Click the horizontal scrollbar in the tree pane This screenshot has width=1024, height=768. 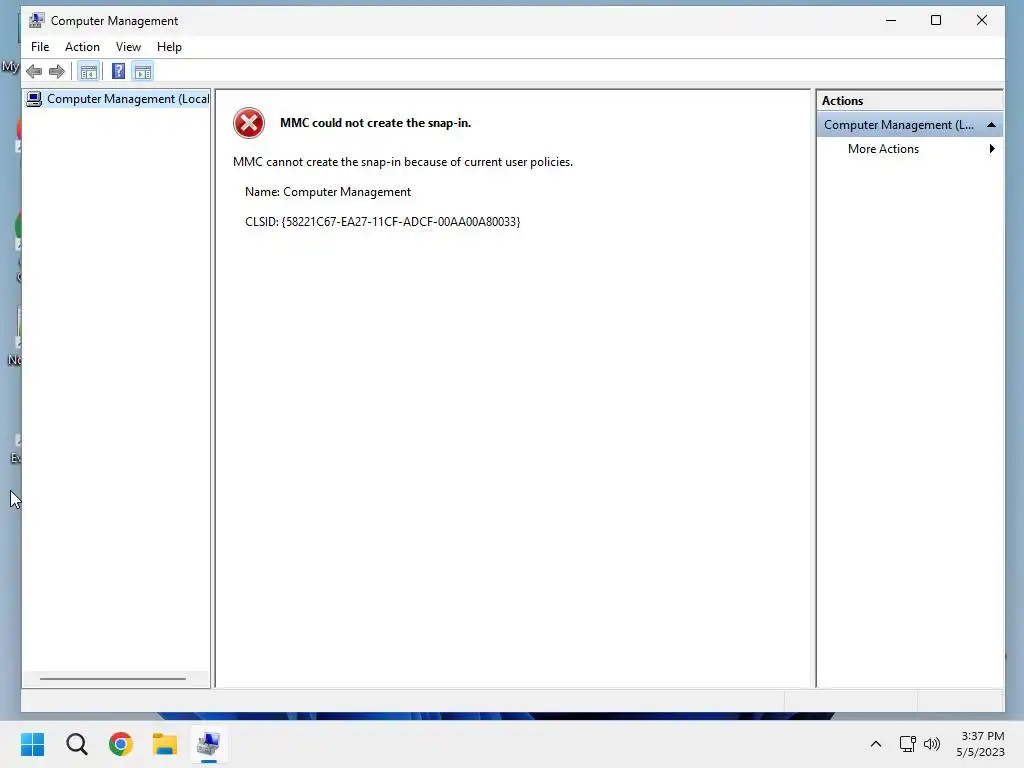point(113,679)
